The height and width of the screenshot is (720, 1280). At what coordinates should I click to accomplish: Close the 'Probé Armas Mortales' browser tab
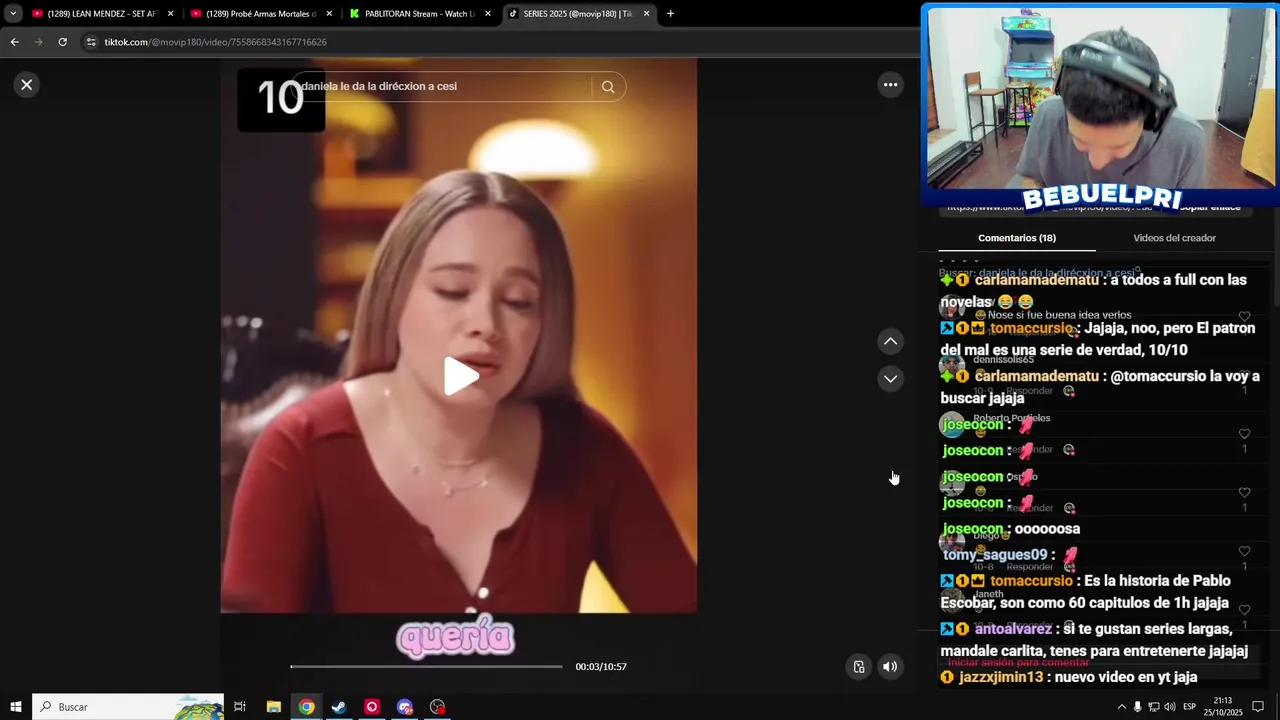coord(329,14)
